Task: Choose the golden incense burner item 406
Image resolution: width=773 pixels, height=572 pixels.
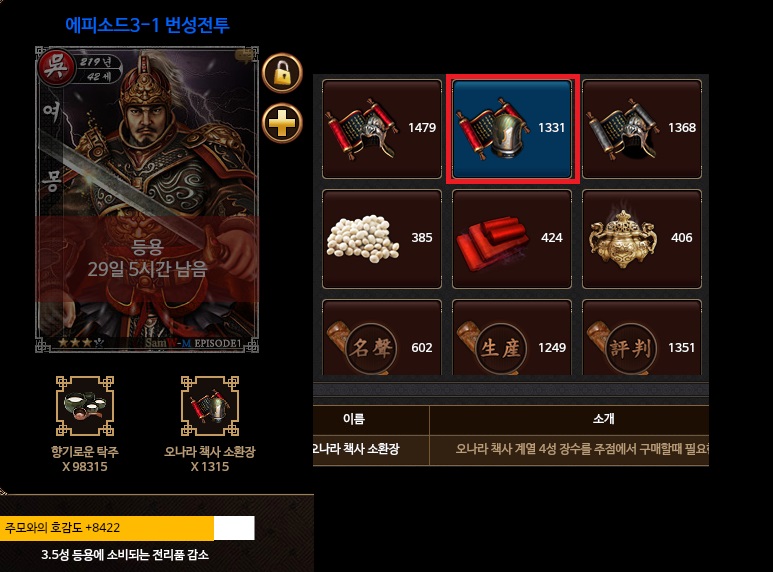Action: (x=642, y=239)
